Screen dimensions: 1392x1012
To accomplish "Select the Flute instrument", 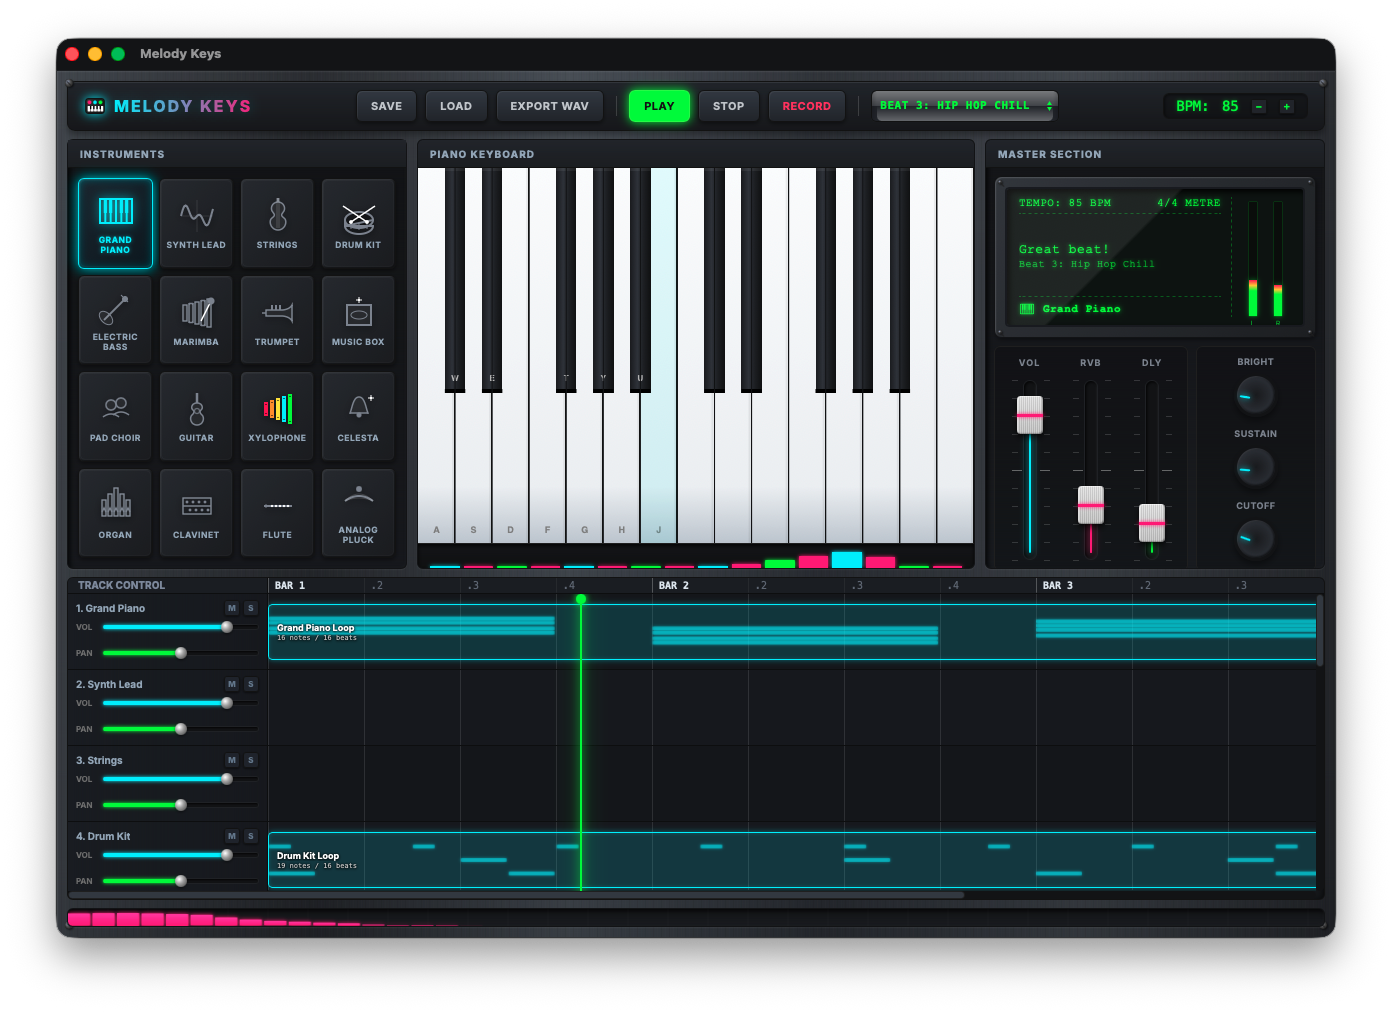I will click(x=277, y=513).
